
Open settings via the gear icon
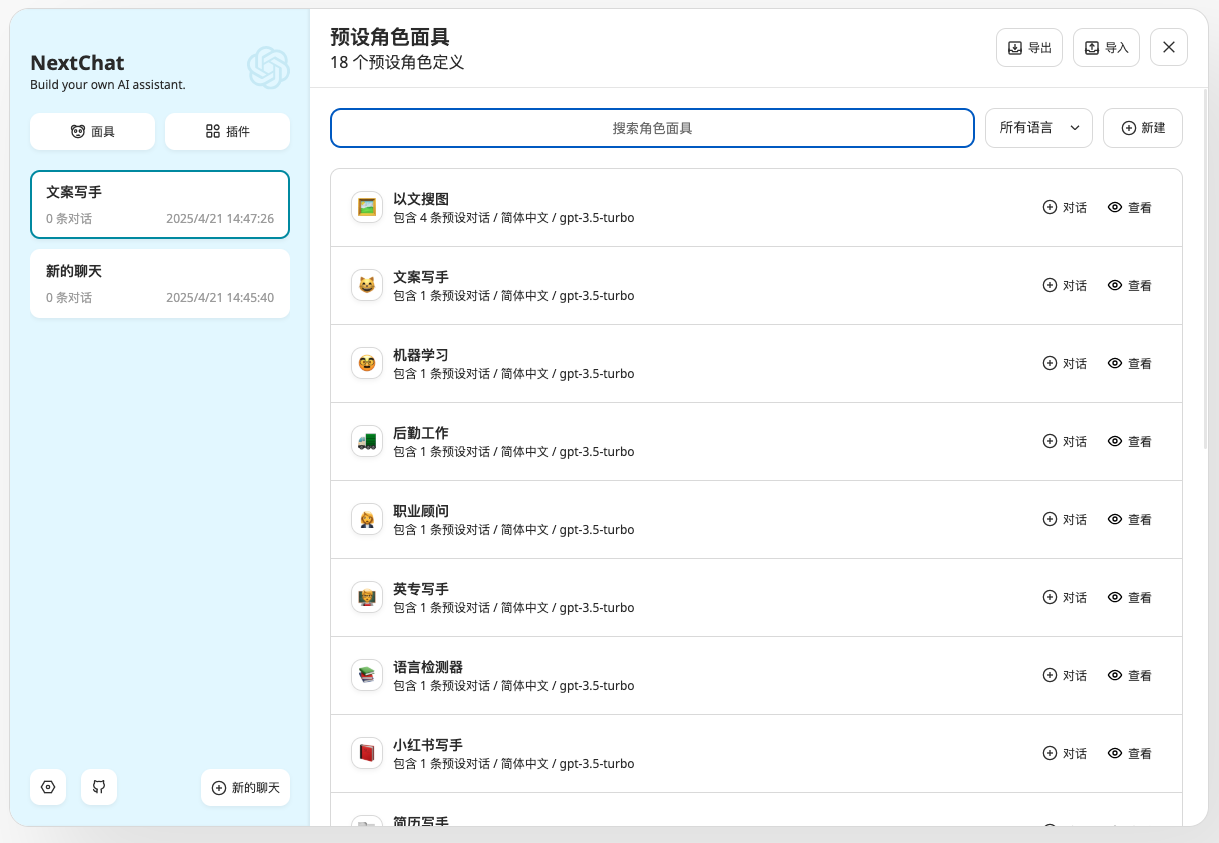(47, 787)
